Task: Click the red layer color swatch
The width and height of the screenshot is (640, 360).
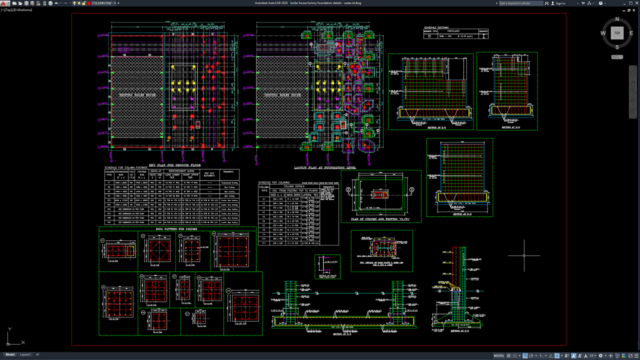Action: [x=89, y=3]
